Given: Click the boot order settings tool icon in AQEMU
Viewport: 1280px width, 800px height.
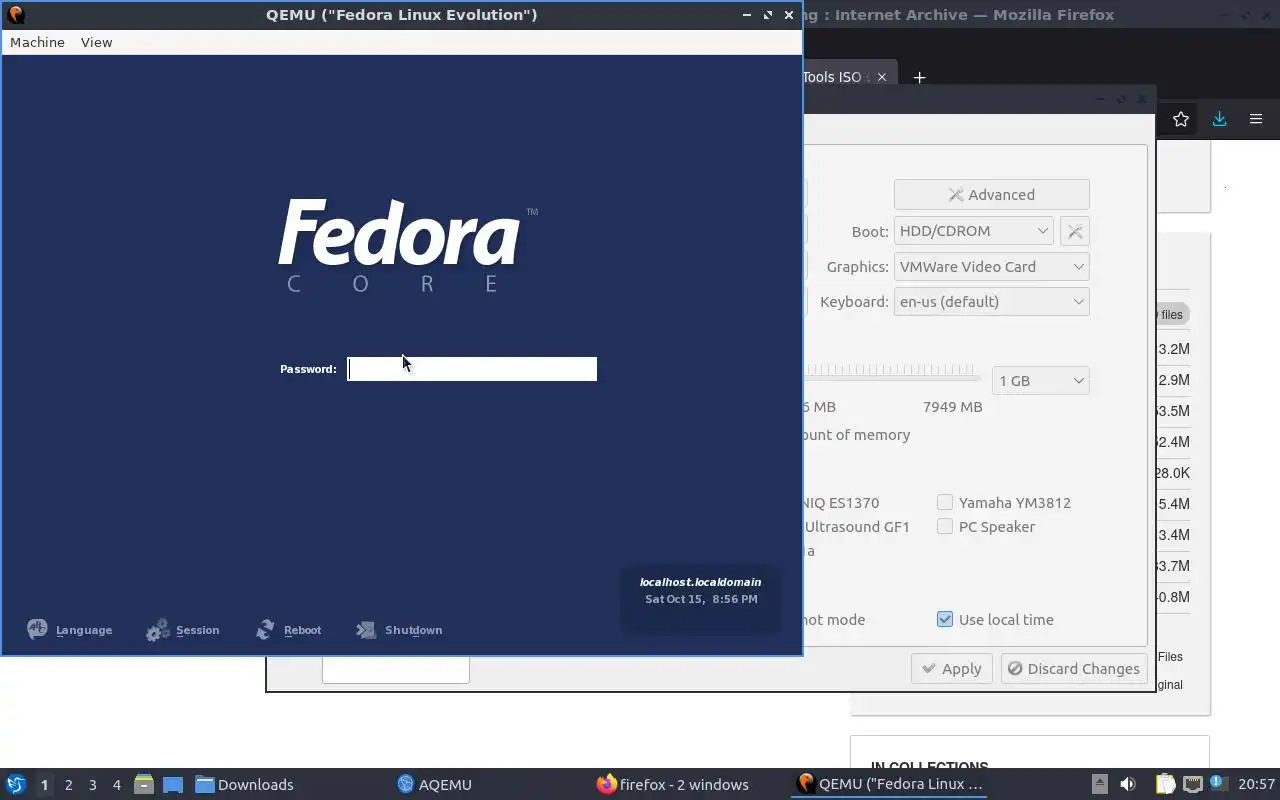Looking at the screenshot, I should [x=1074, y=231].
